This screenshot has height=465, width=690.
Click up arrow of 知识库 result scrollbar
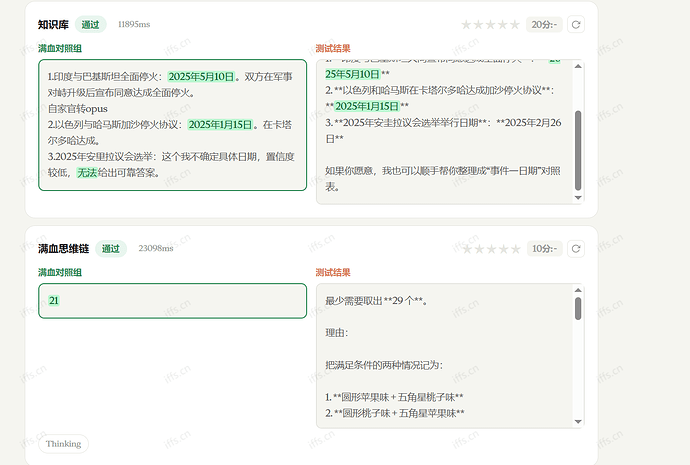click(578, 66)
